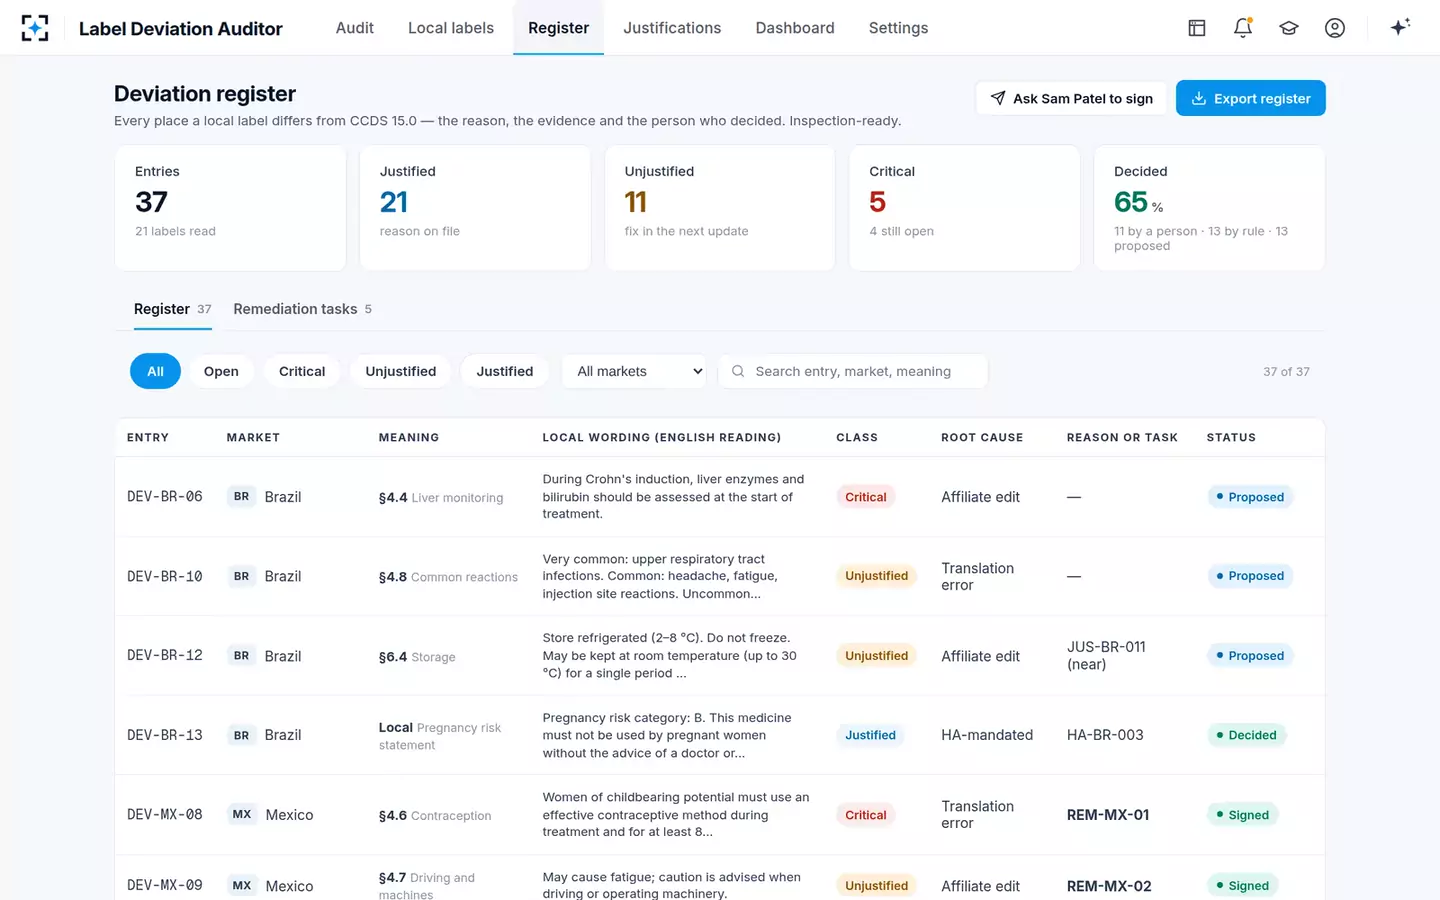Viewport: 1440px width, 900px height.
Task: Click the Critical summary card showing 5
Action: coord(965,208)
